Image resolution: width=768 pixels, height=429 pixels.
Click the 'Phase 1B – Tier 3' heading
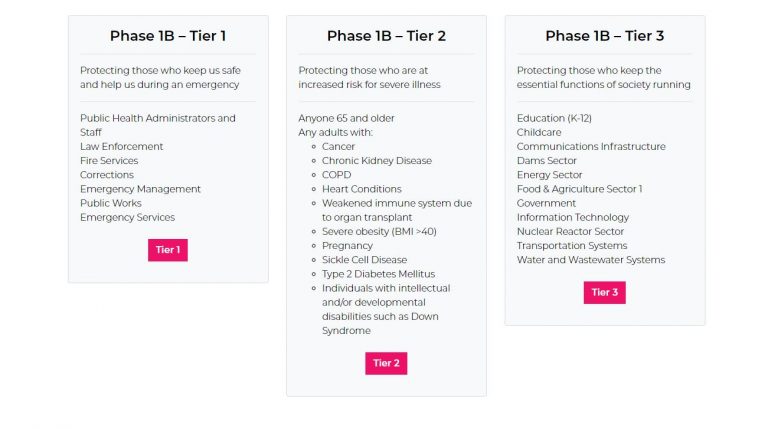605,36
